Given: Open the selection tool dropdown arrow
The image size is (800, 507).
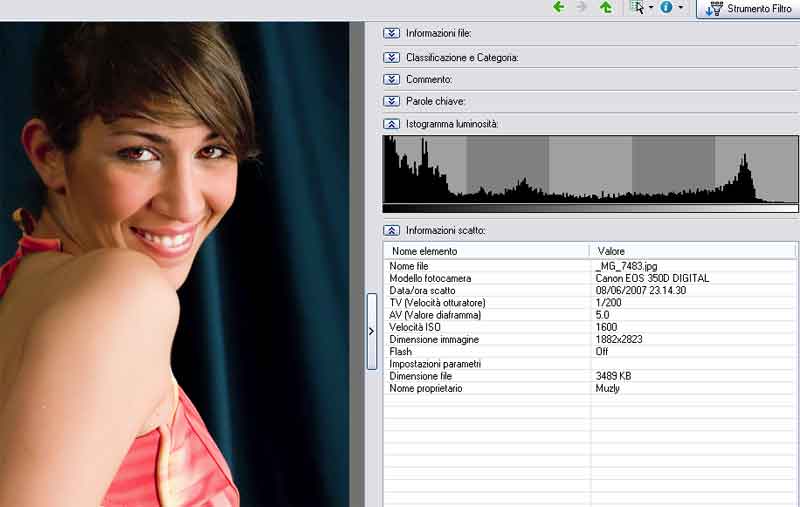Looking at the screenshot, I should (651, 8).
